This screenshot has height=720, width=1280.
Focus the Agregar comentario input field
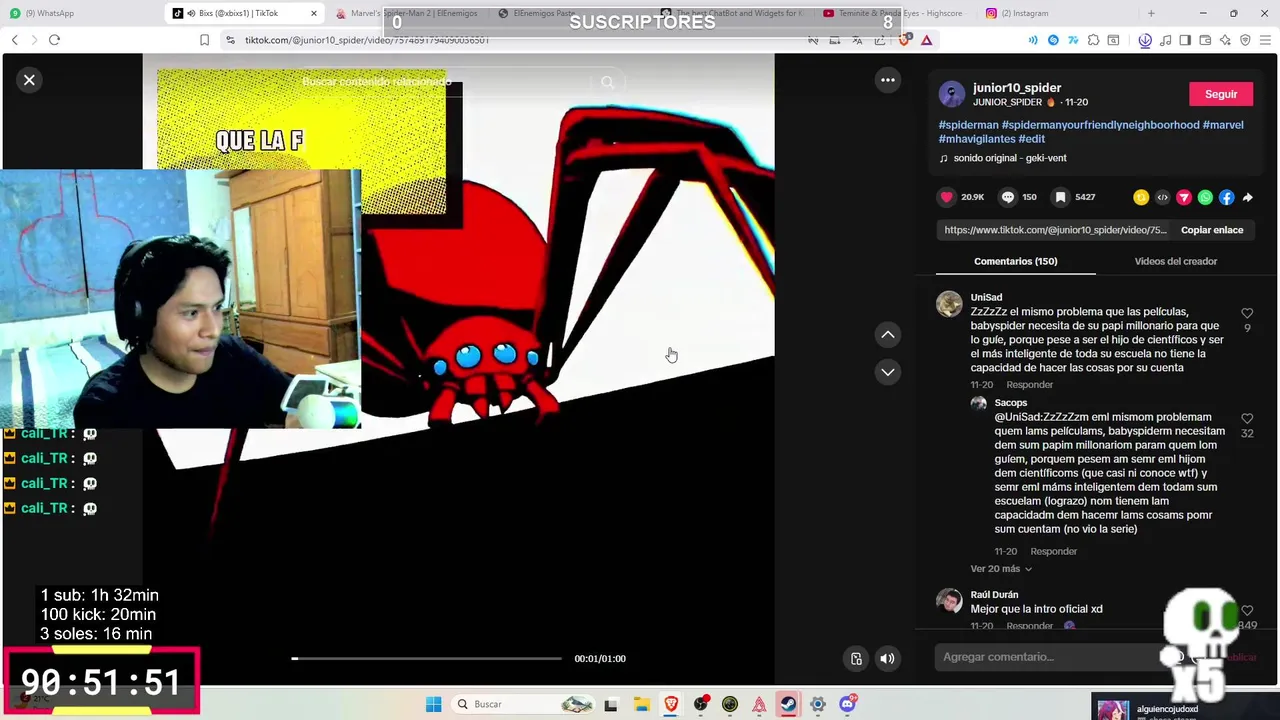pos(1050,657)
